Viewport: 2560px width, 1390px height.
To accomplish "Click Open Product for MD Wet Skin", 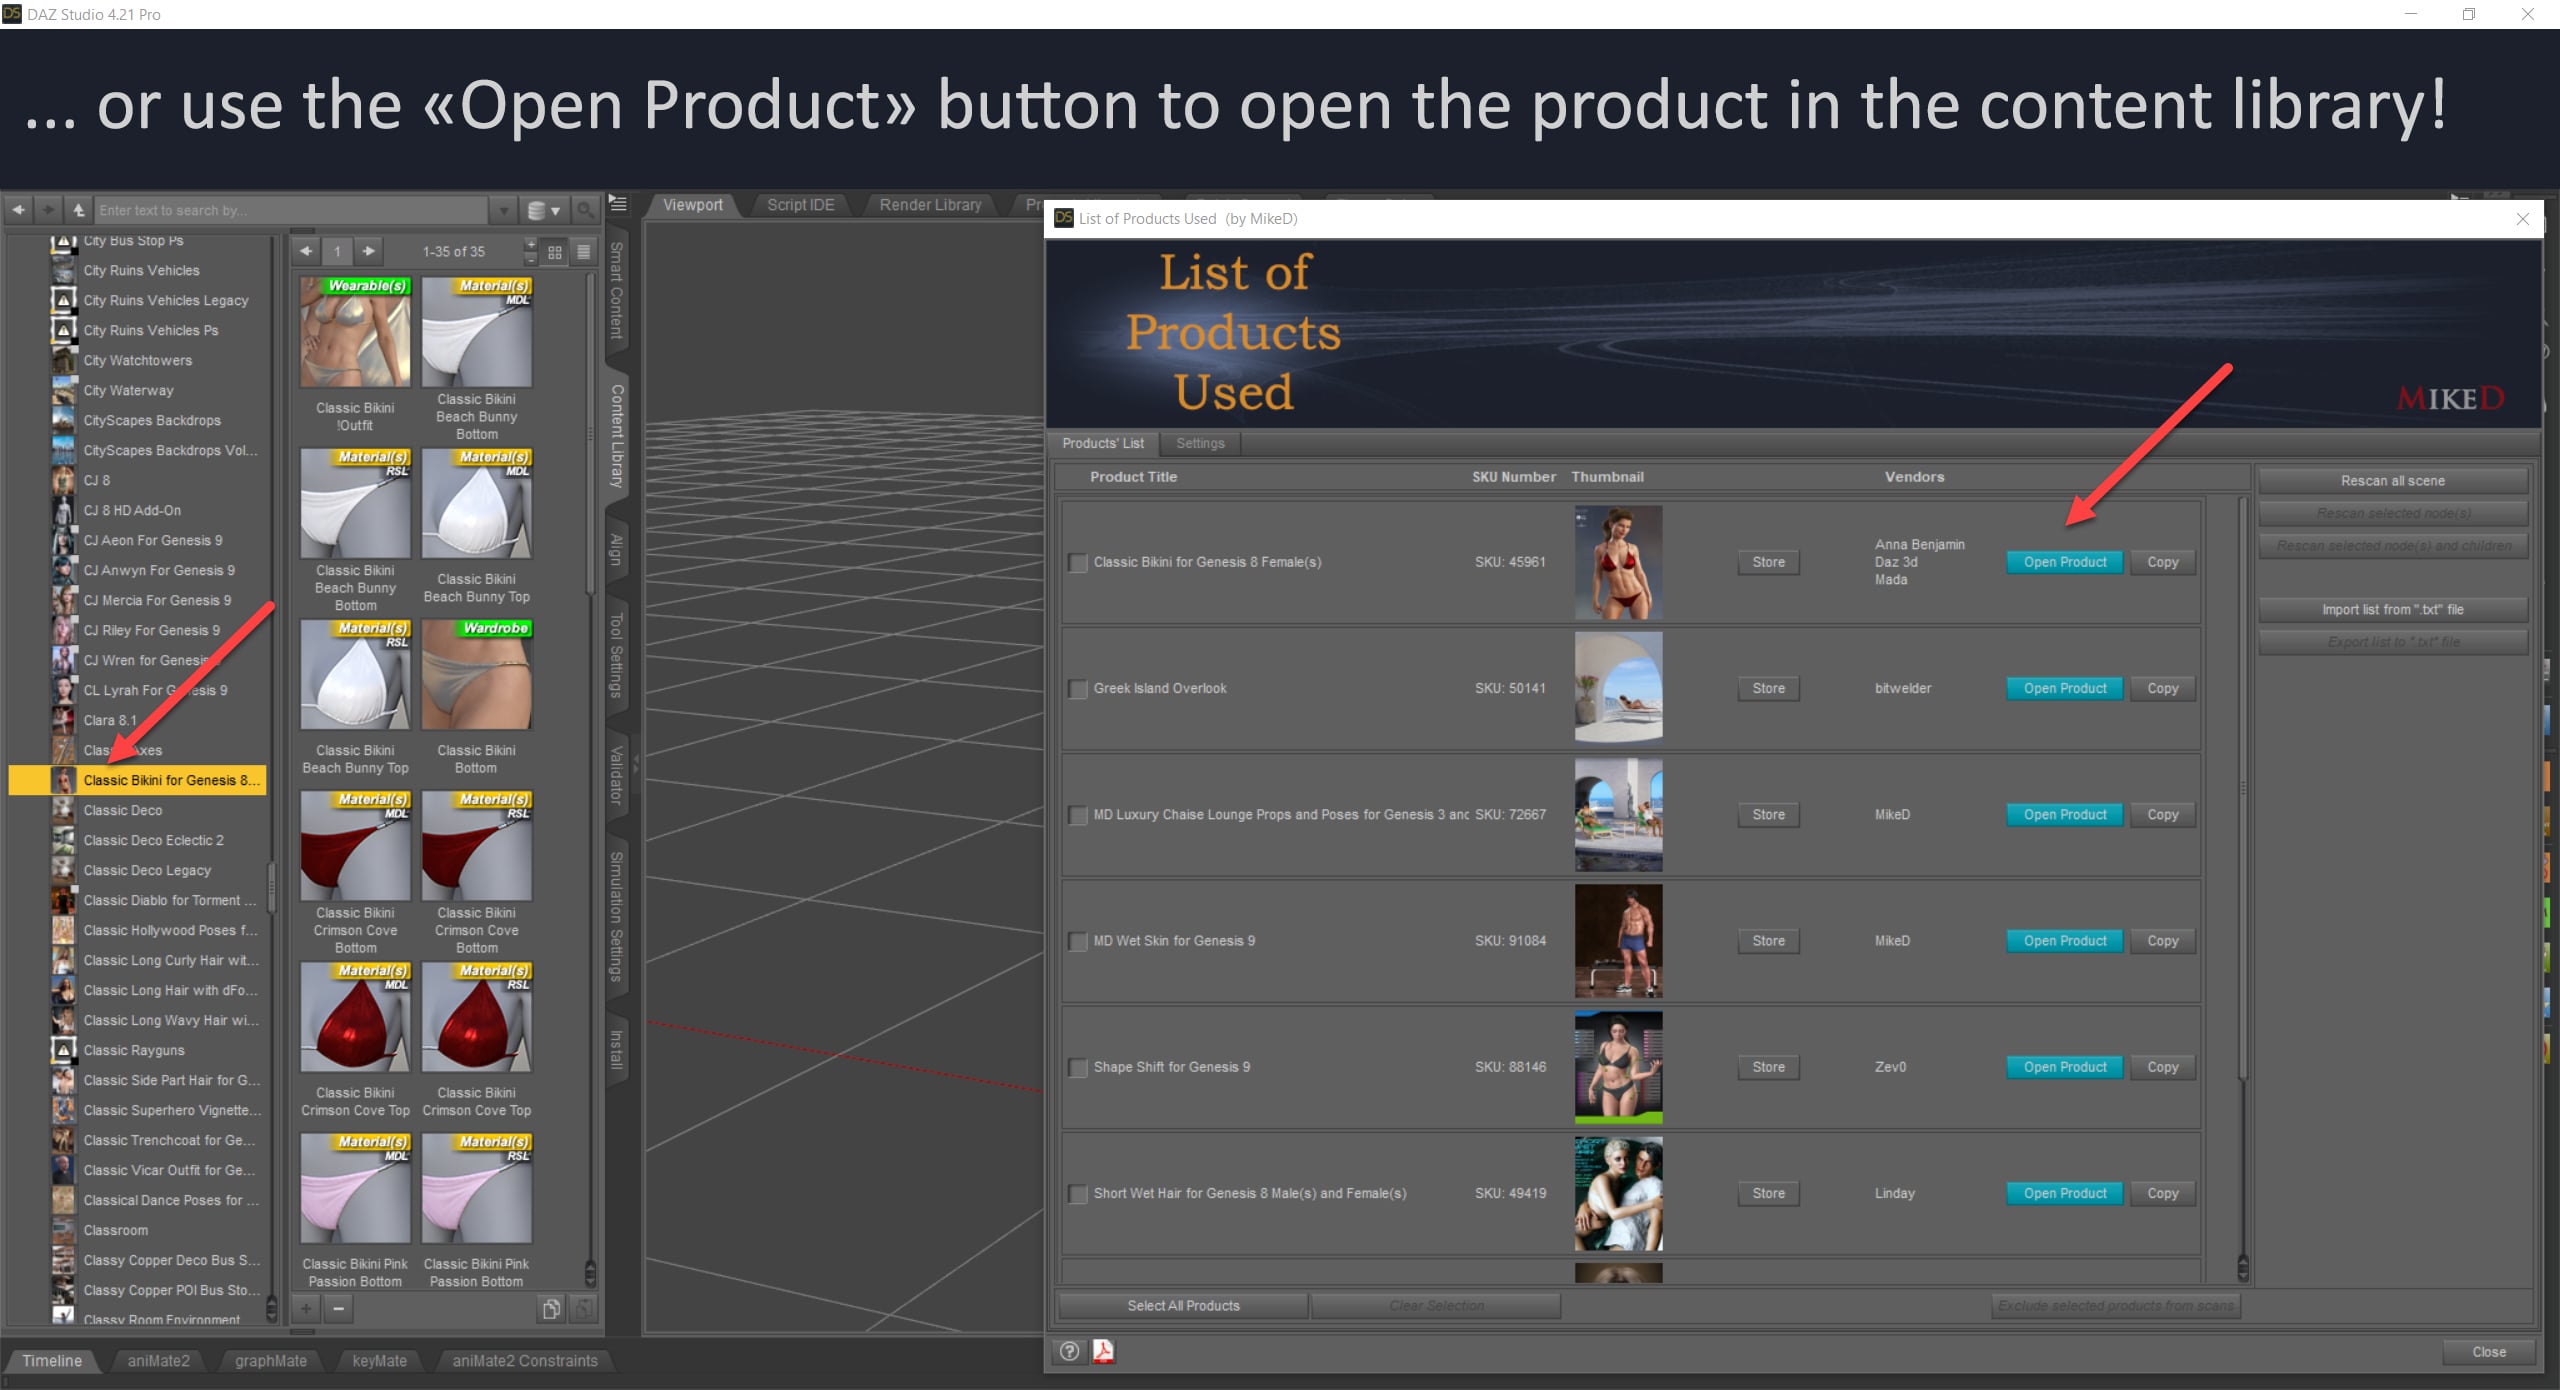I will 2063,940.
